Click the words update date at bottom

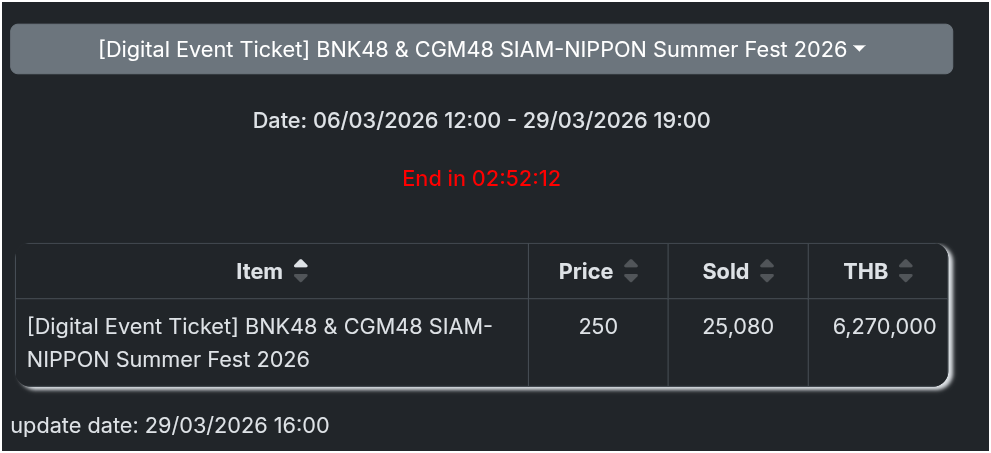point(72,425)
